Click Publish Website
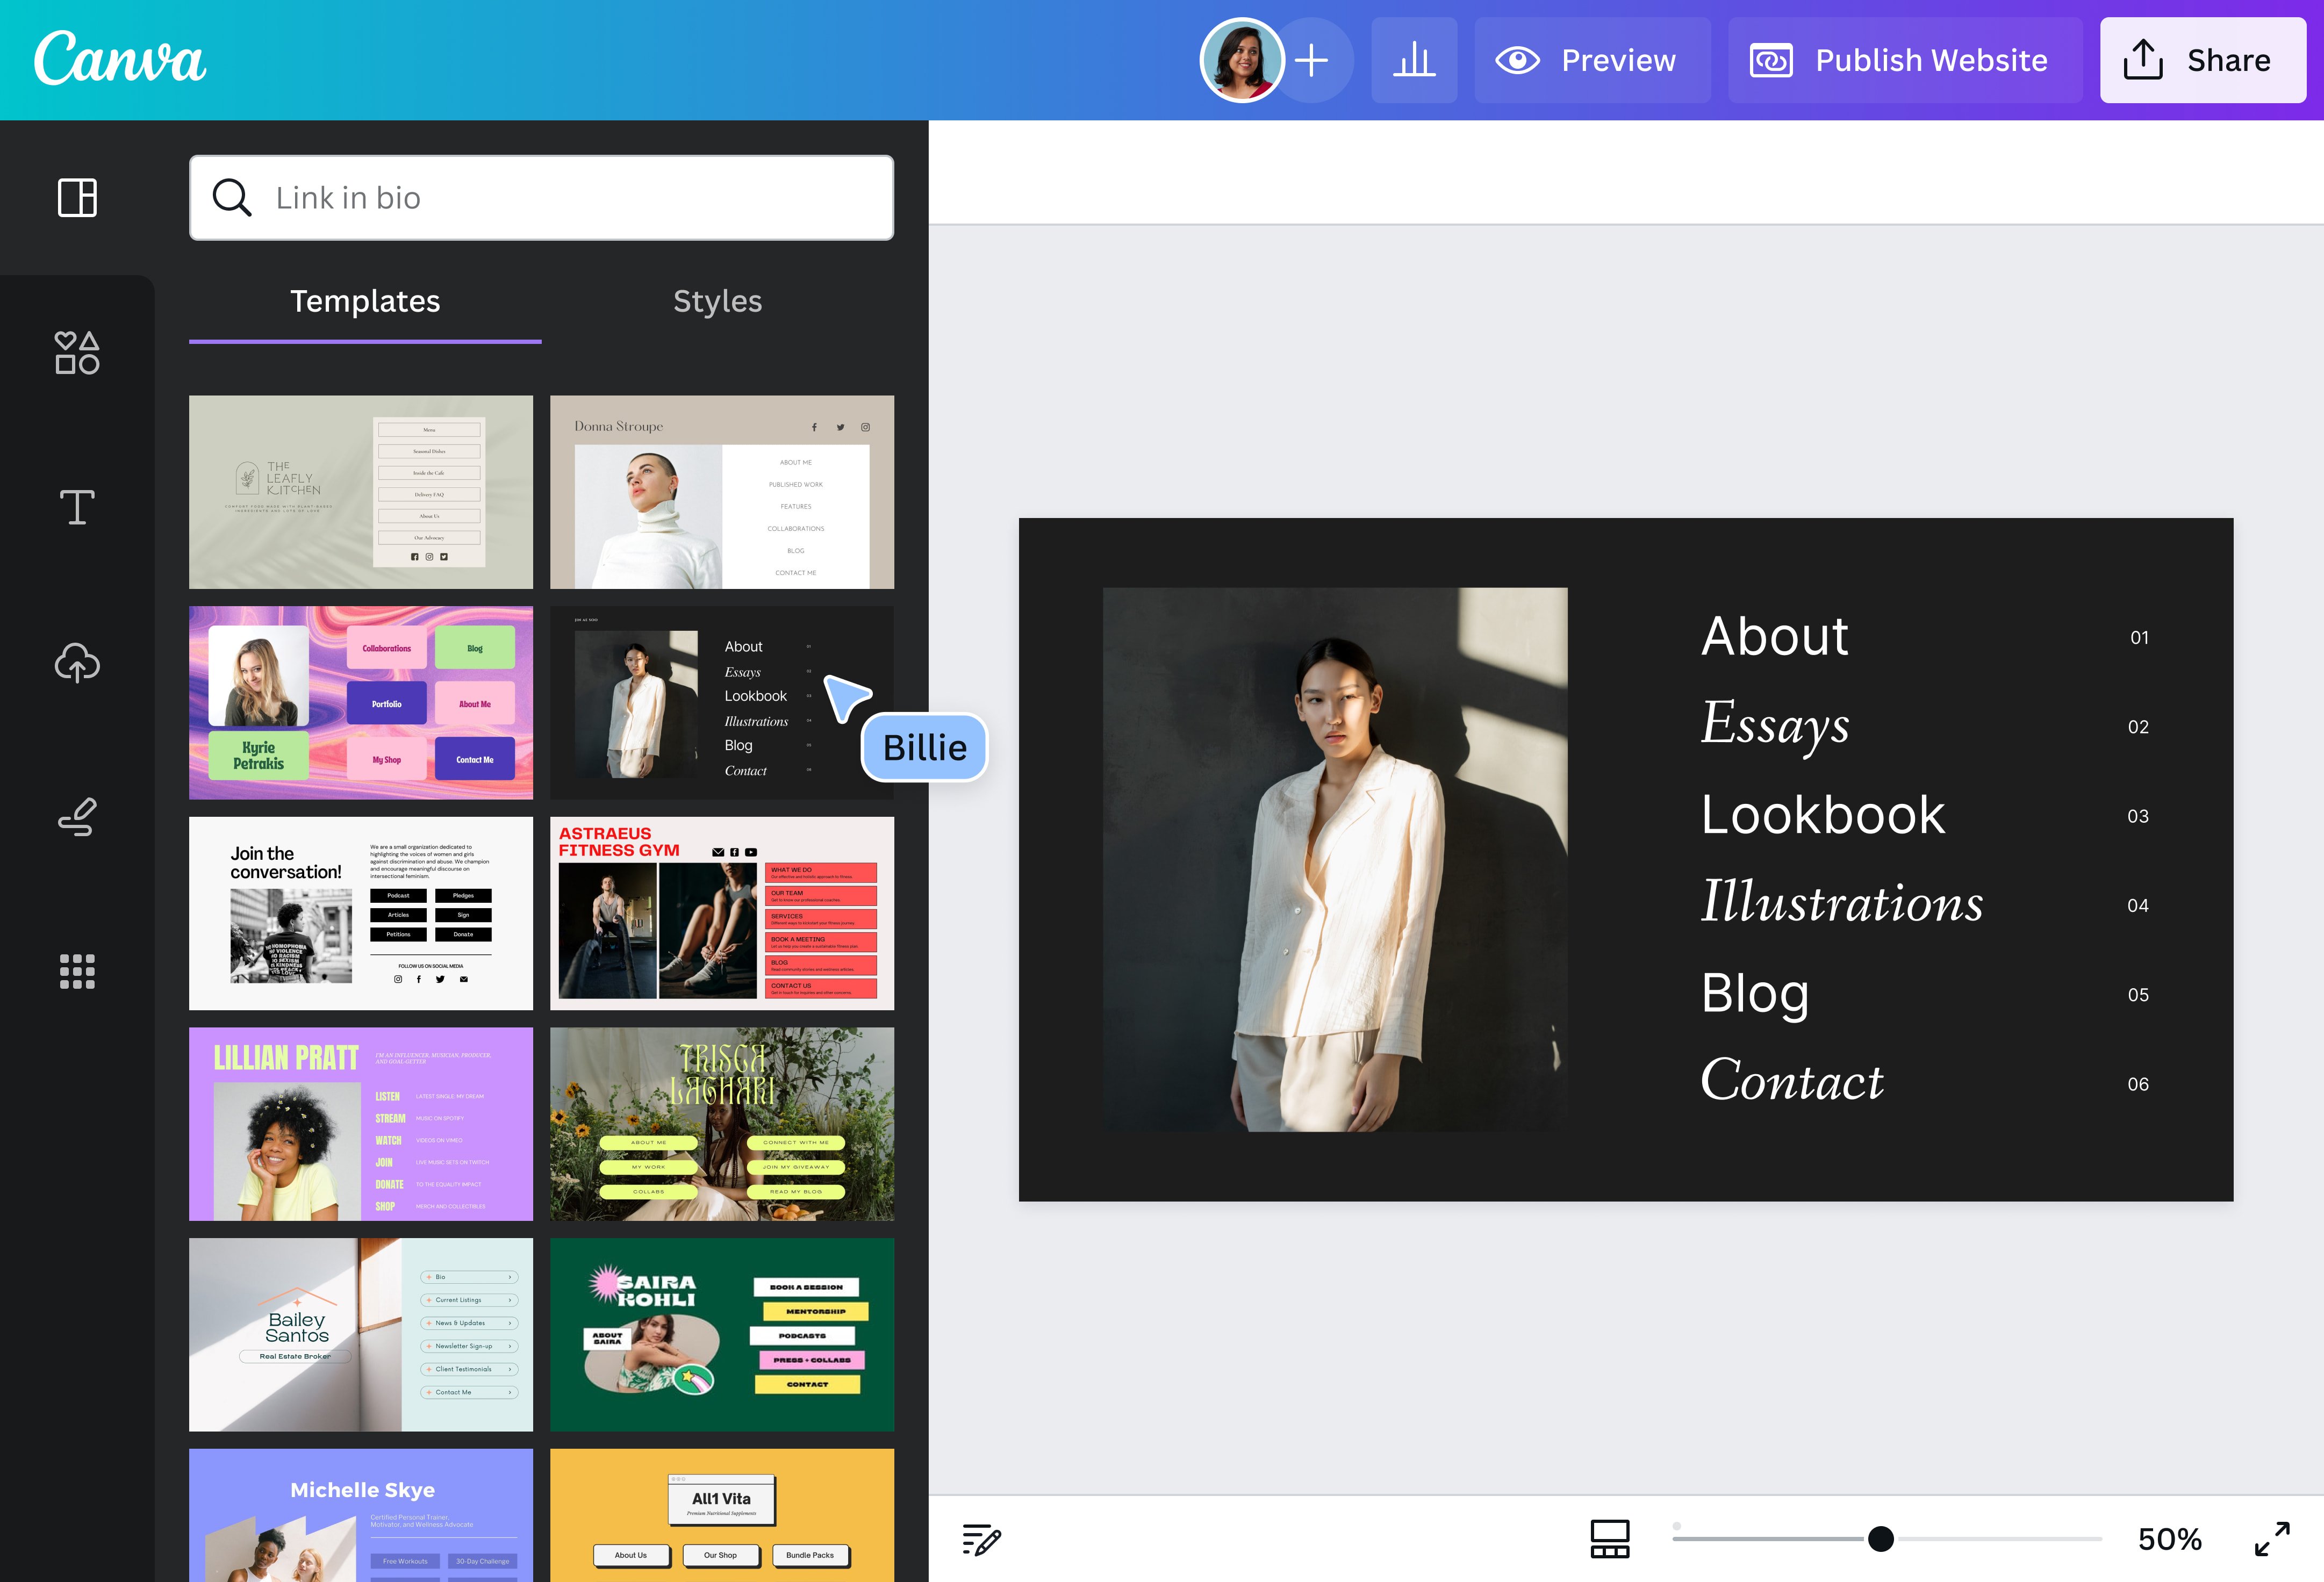2324x1582 pixels. tap(1903, 60)
